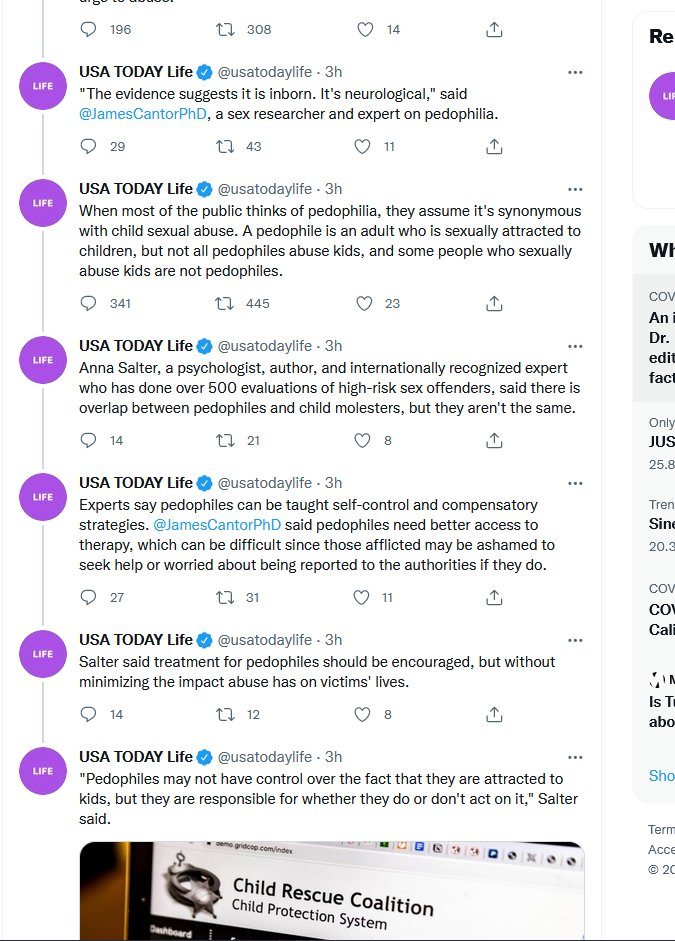Like the tweet with 23 likes
The width and height of the screenshot is (675, 941).
click(x=364, y=303)
